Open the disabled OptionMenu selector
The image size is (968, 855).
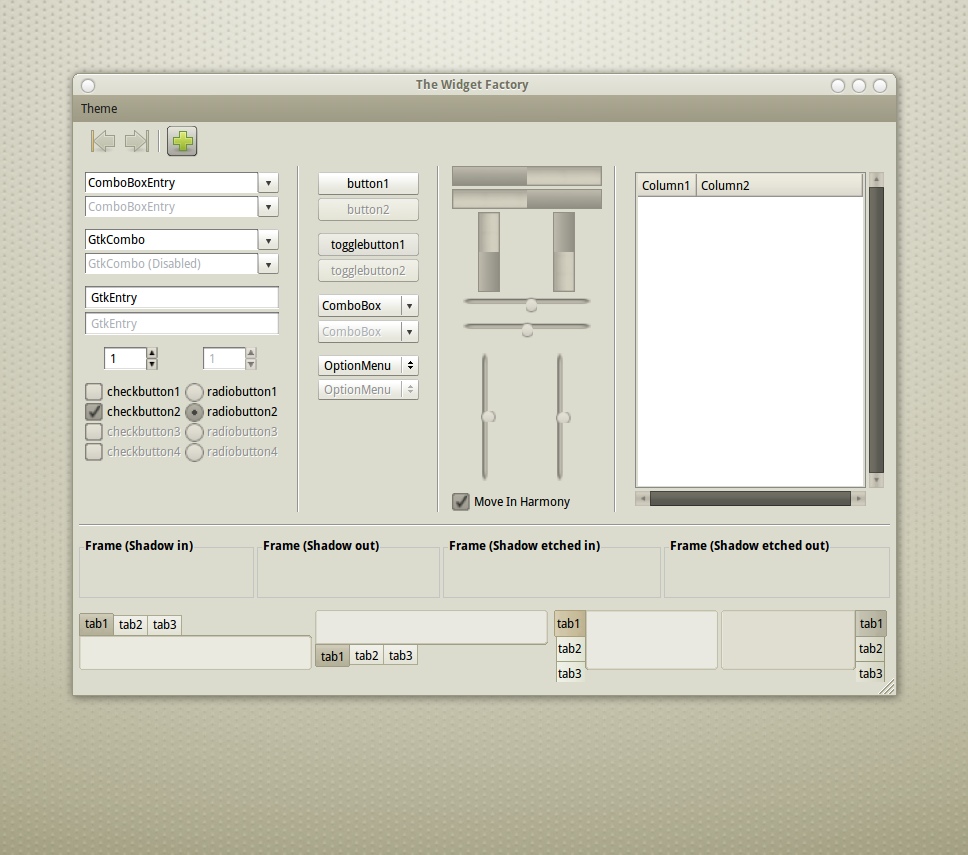369,390
